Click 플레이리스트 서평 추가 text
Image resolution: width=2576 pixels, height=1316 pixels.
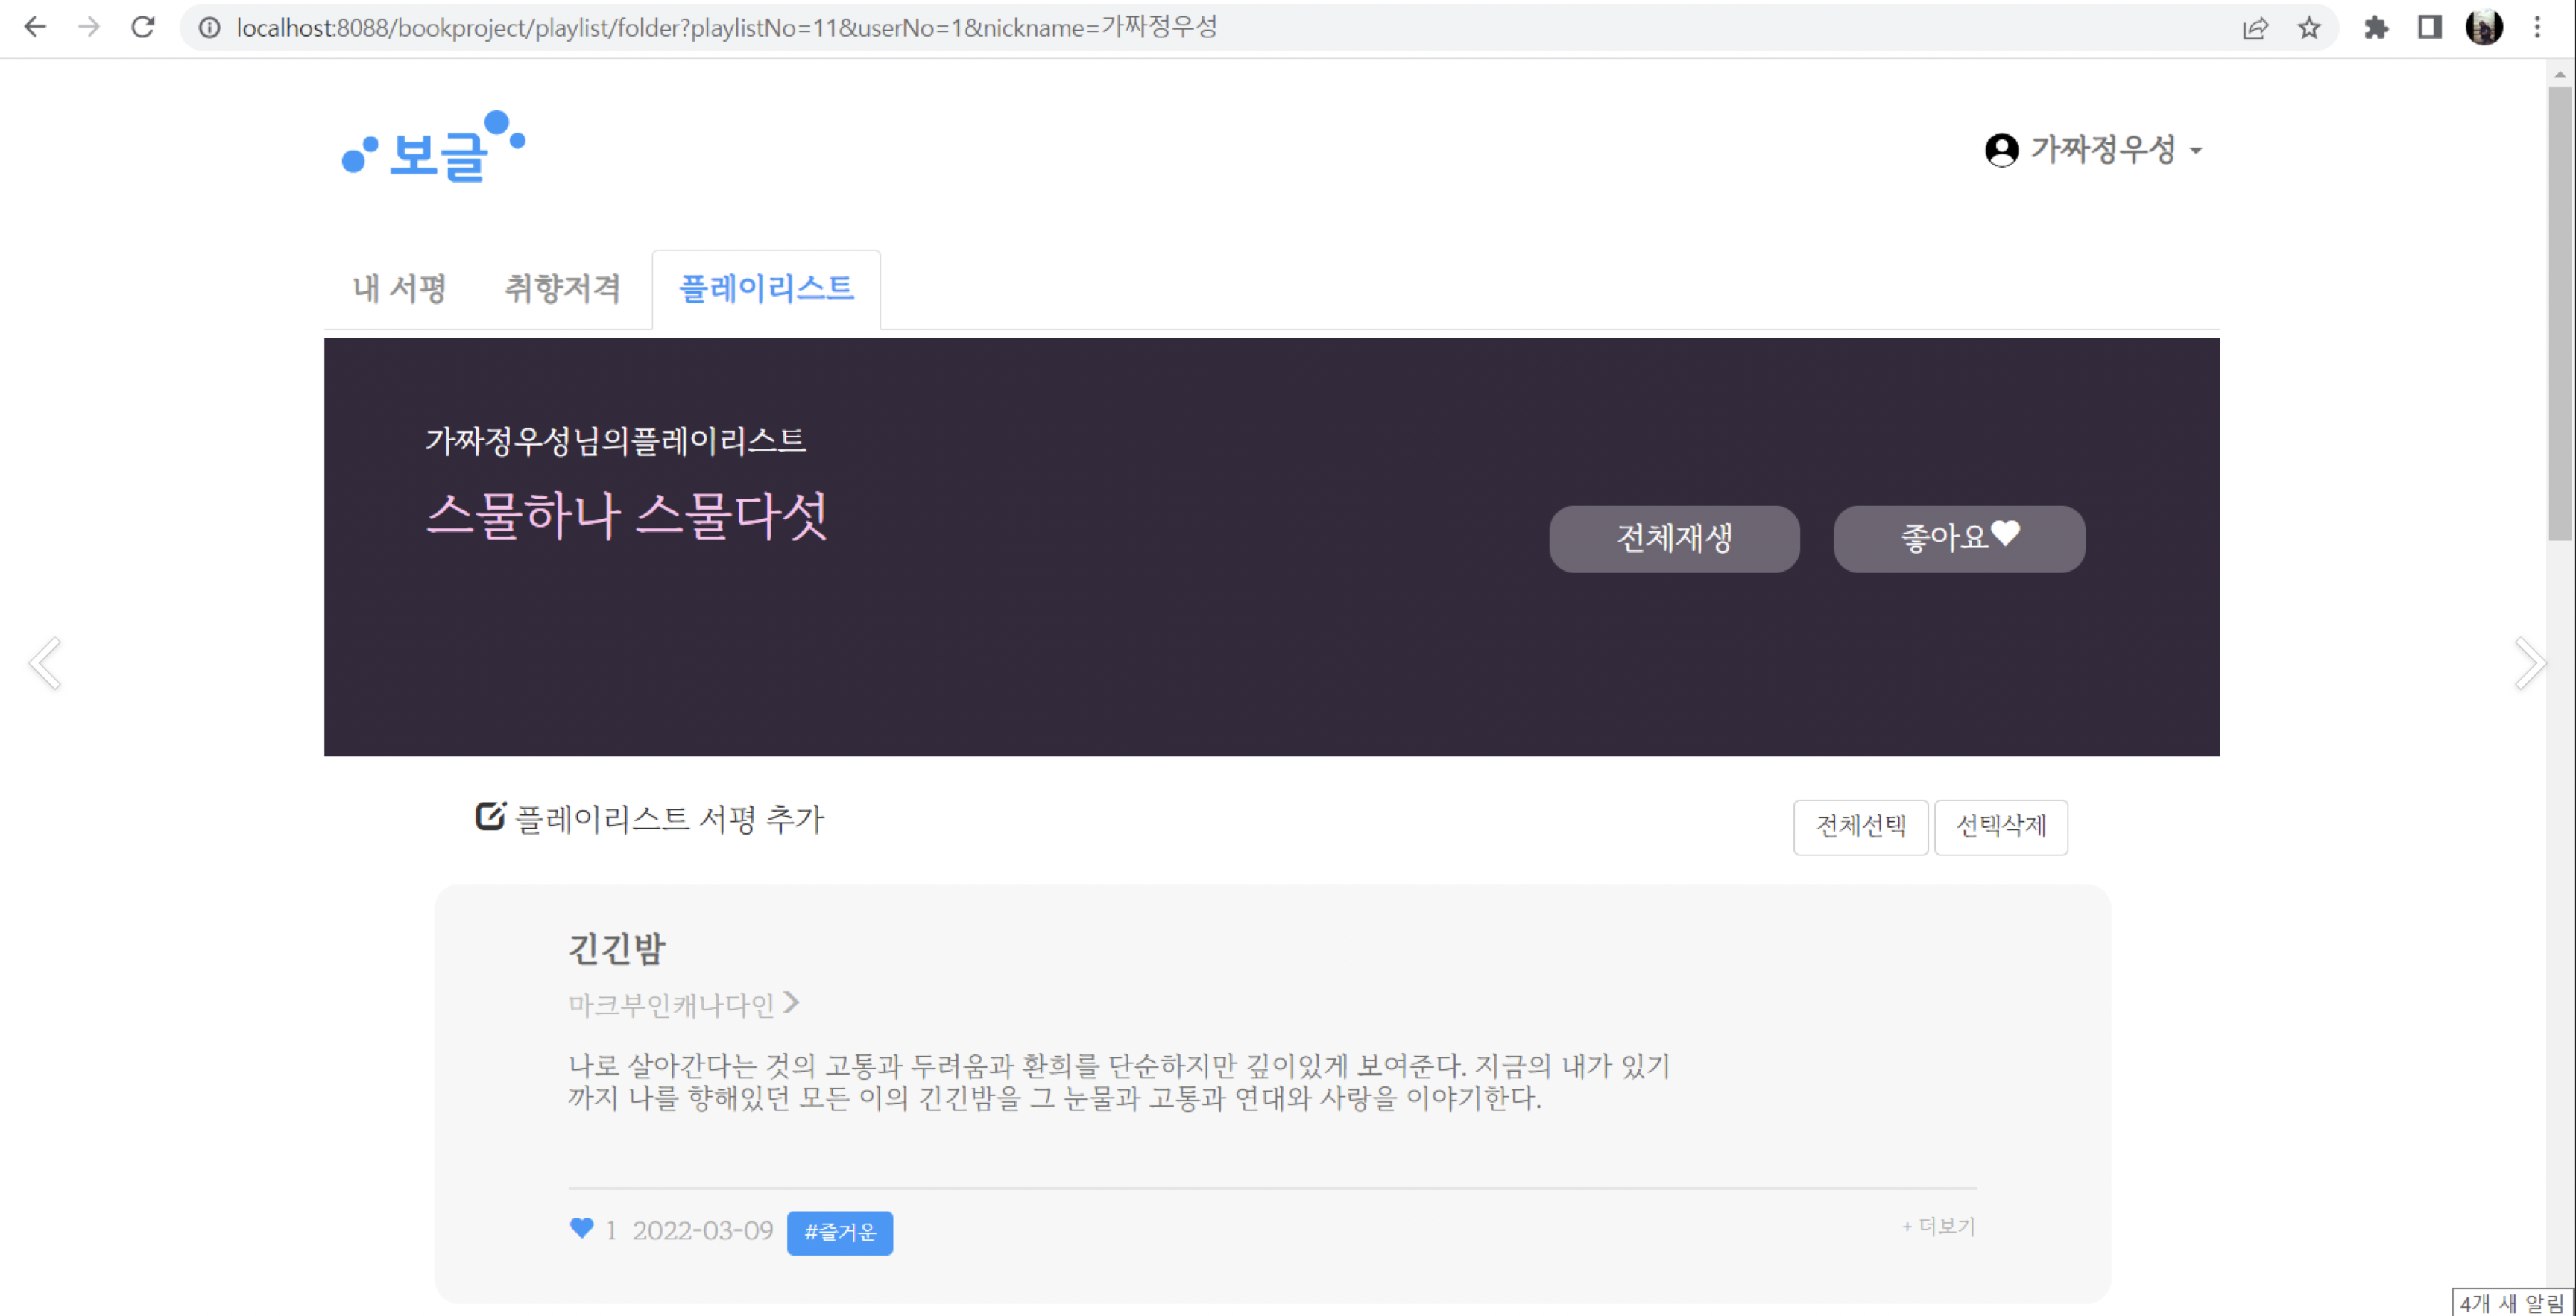[x=669, y=819]
